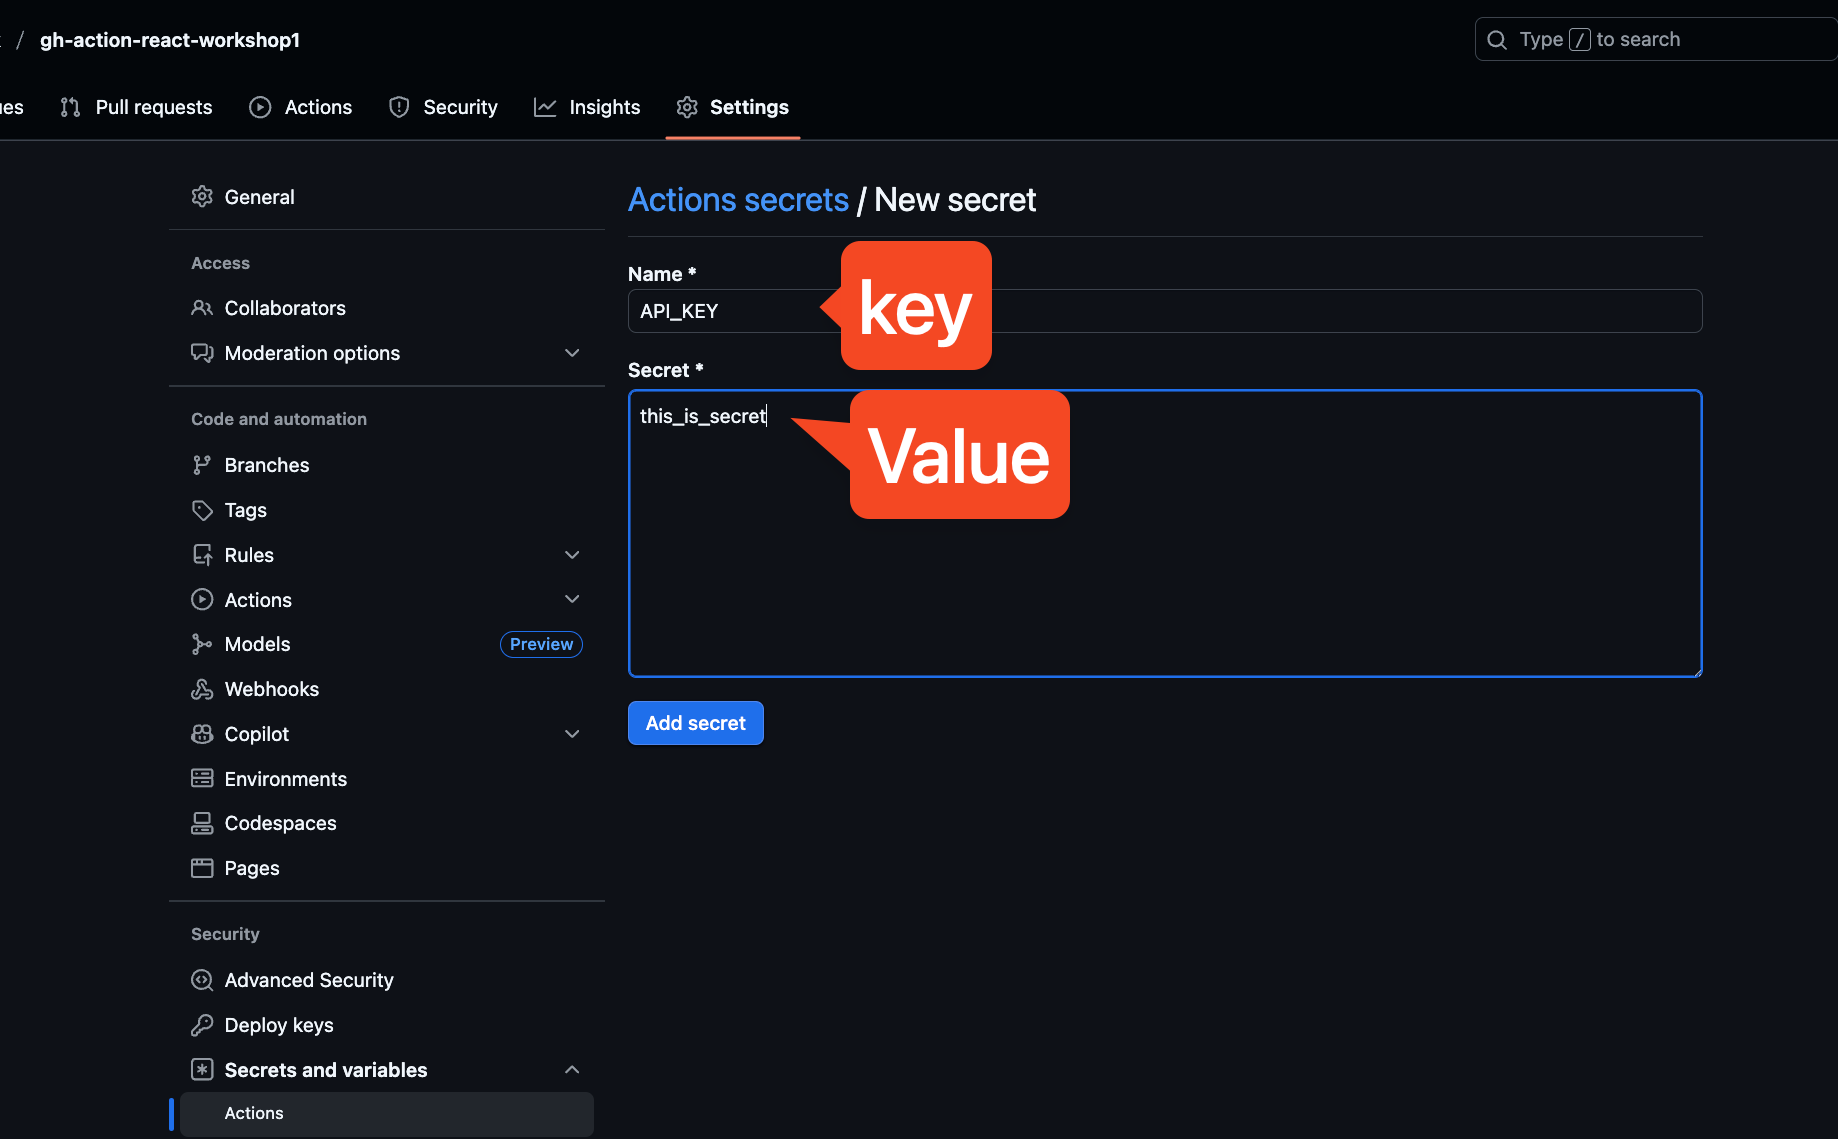This screenshot has height=1139, width=1838.
Task: Click the Environments icon in sidebar
Action: (x=202, y=778)
